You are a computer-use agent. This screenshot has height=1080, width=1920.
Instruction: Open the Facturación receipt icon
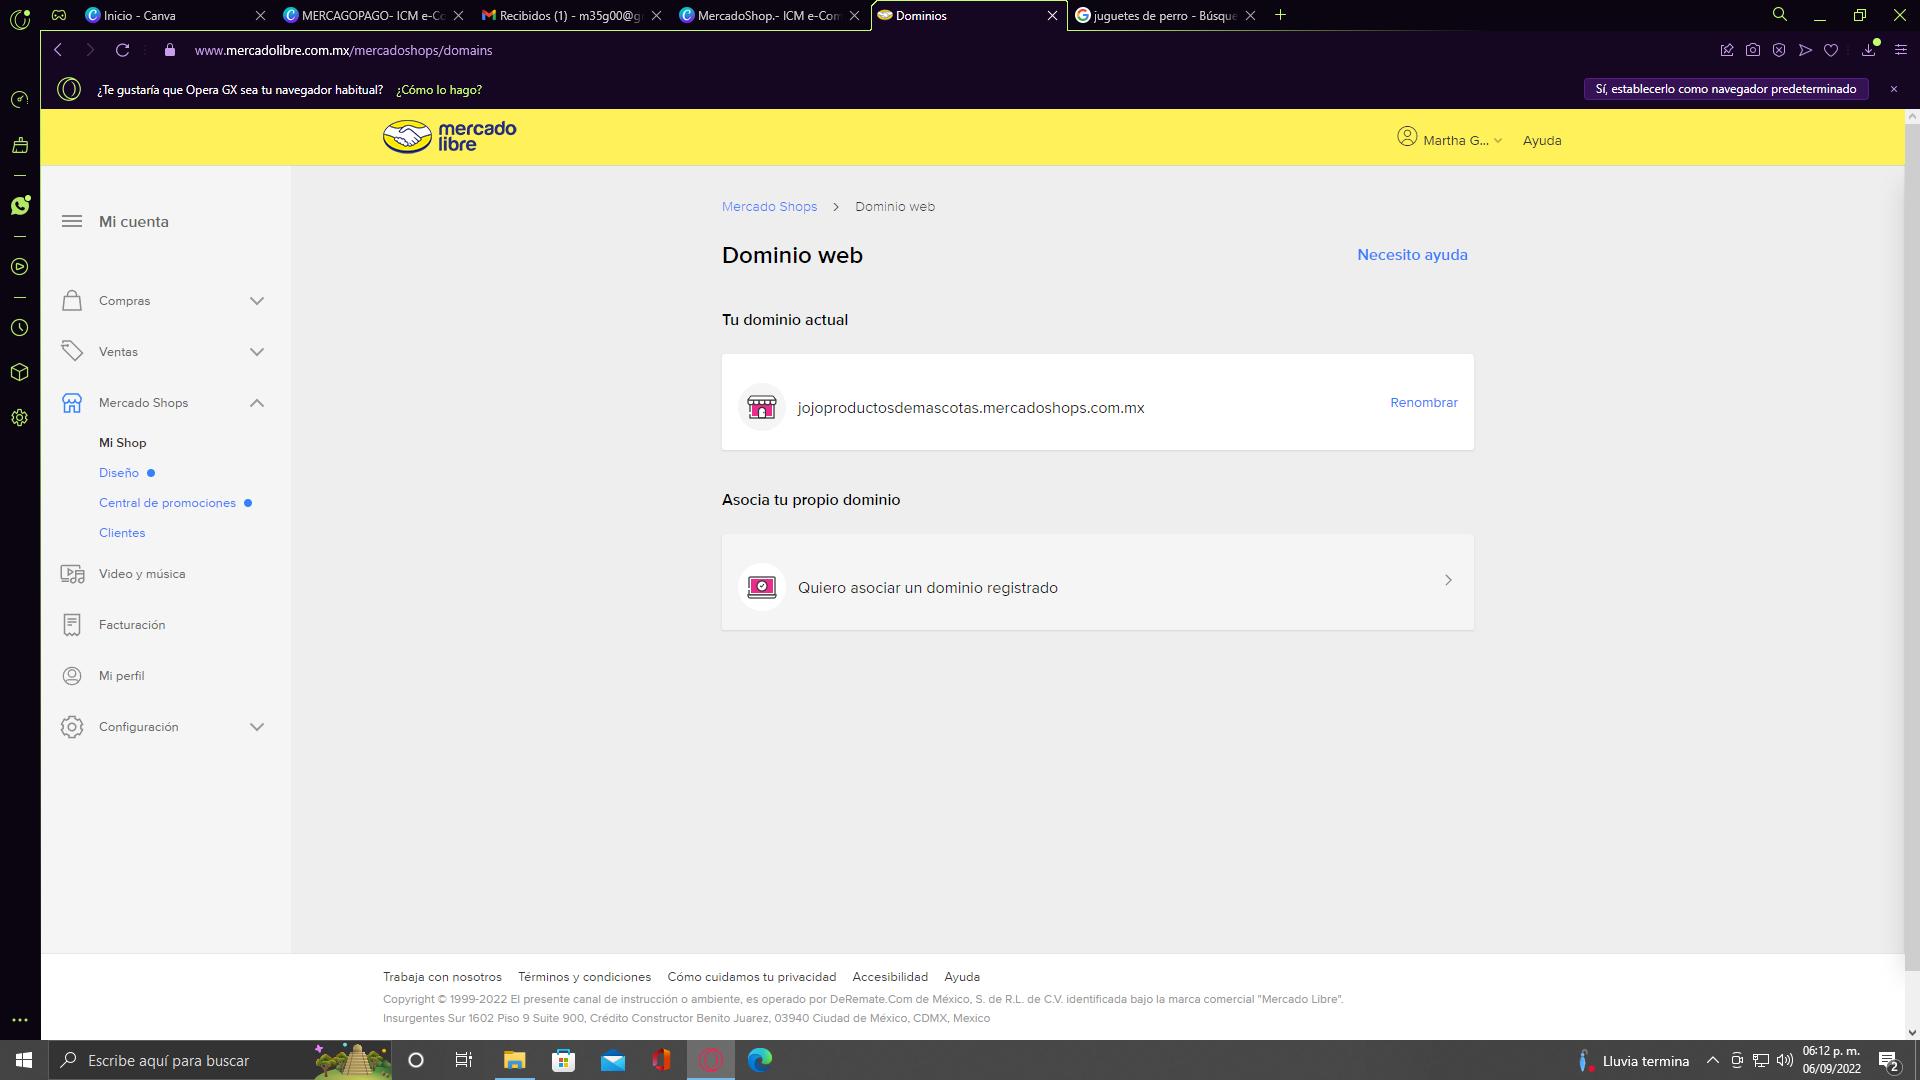point(72,625)
